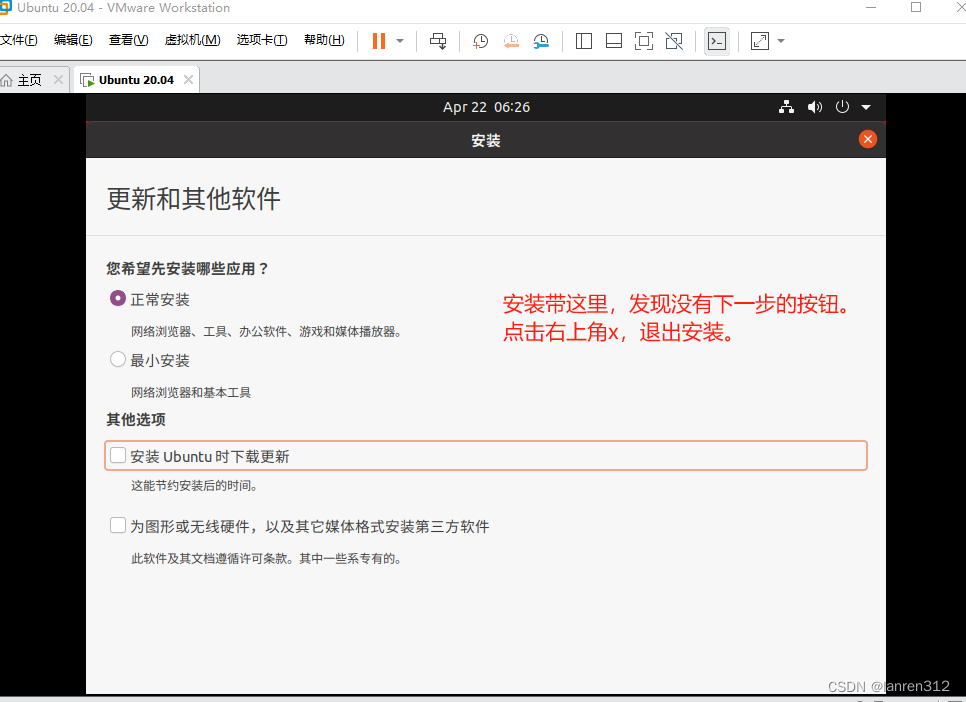
Task: Open the console view icon
Action: pyautogui.click(x=716, y=41)
